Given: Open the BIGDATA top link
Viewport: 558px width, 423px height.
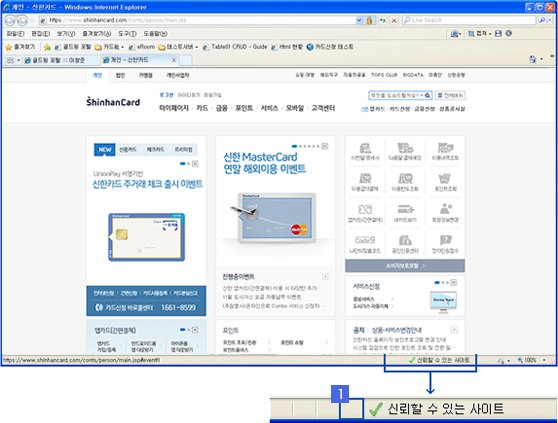Looking at the screenshot, I should click(x=413, y=75).
